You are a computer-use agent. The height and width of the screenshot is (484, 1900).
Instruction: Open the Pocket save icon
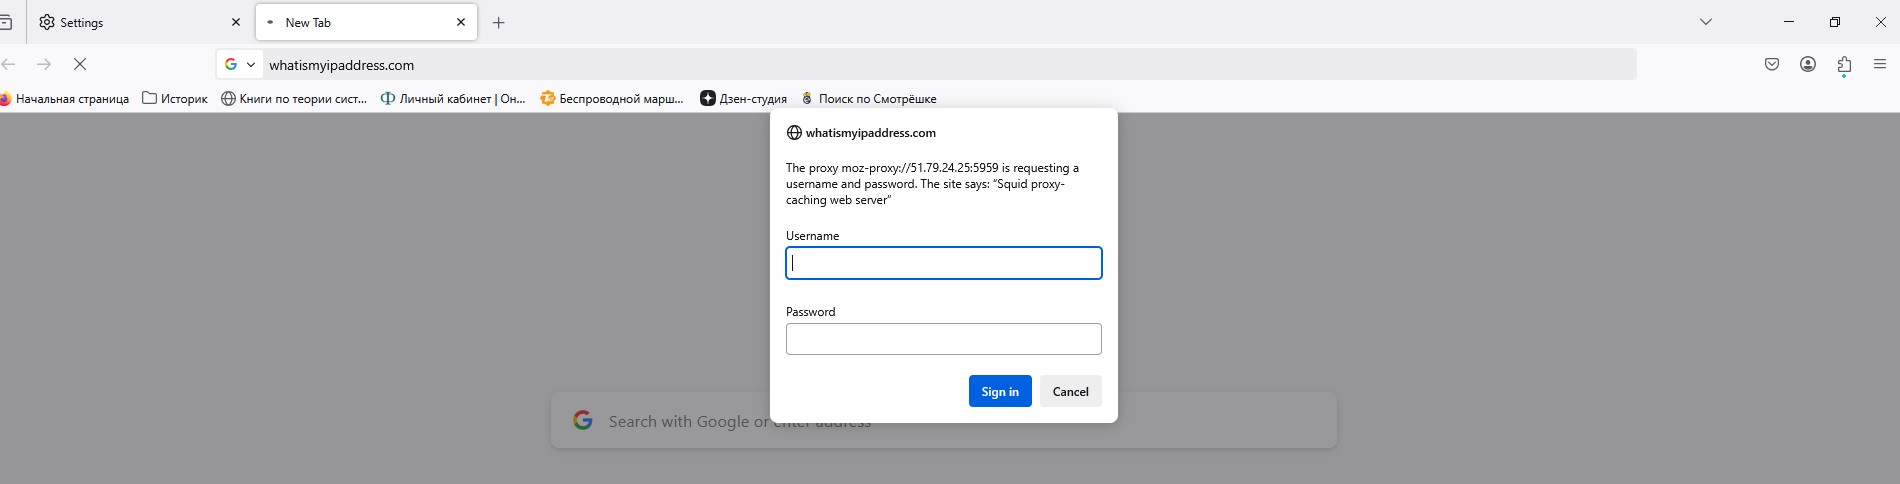click(x=1772, y=65)
